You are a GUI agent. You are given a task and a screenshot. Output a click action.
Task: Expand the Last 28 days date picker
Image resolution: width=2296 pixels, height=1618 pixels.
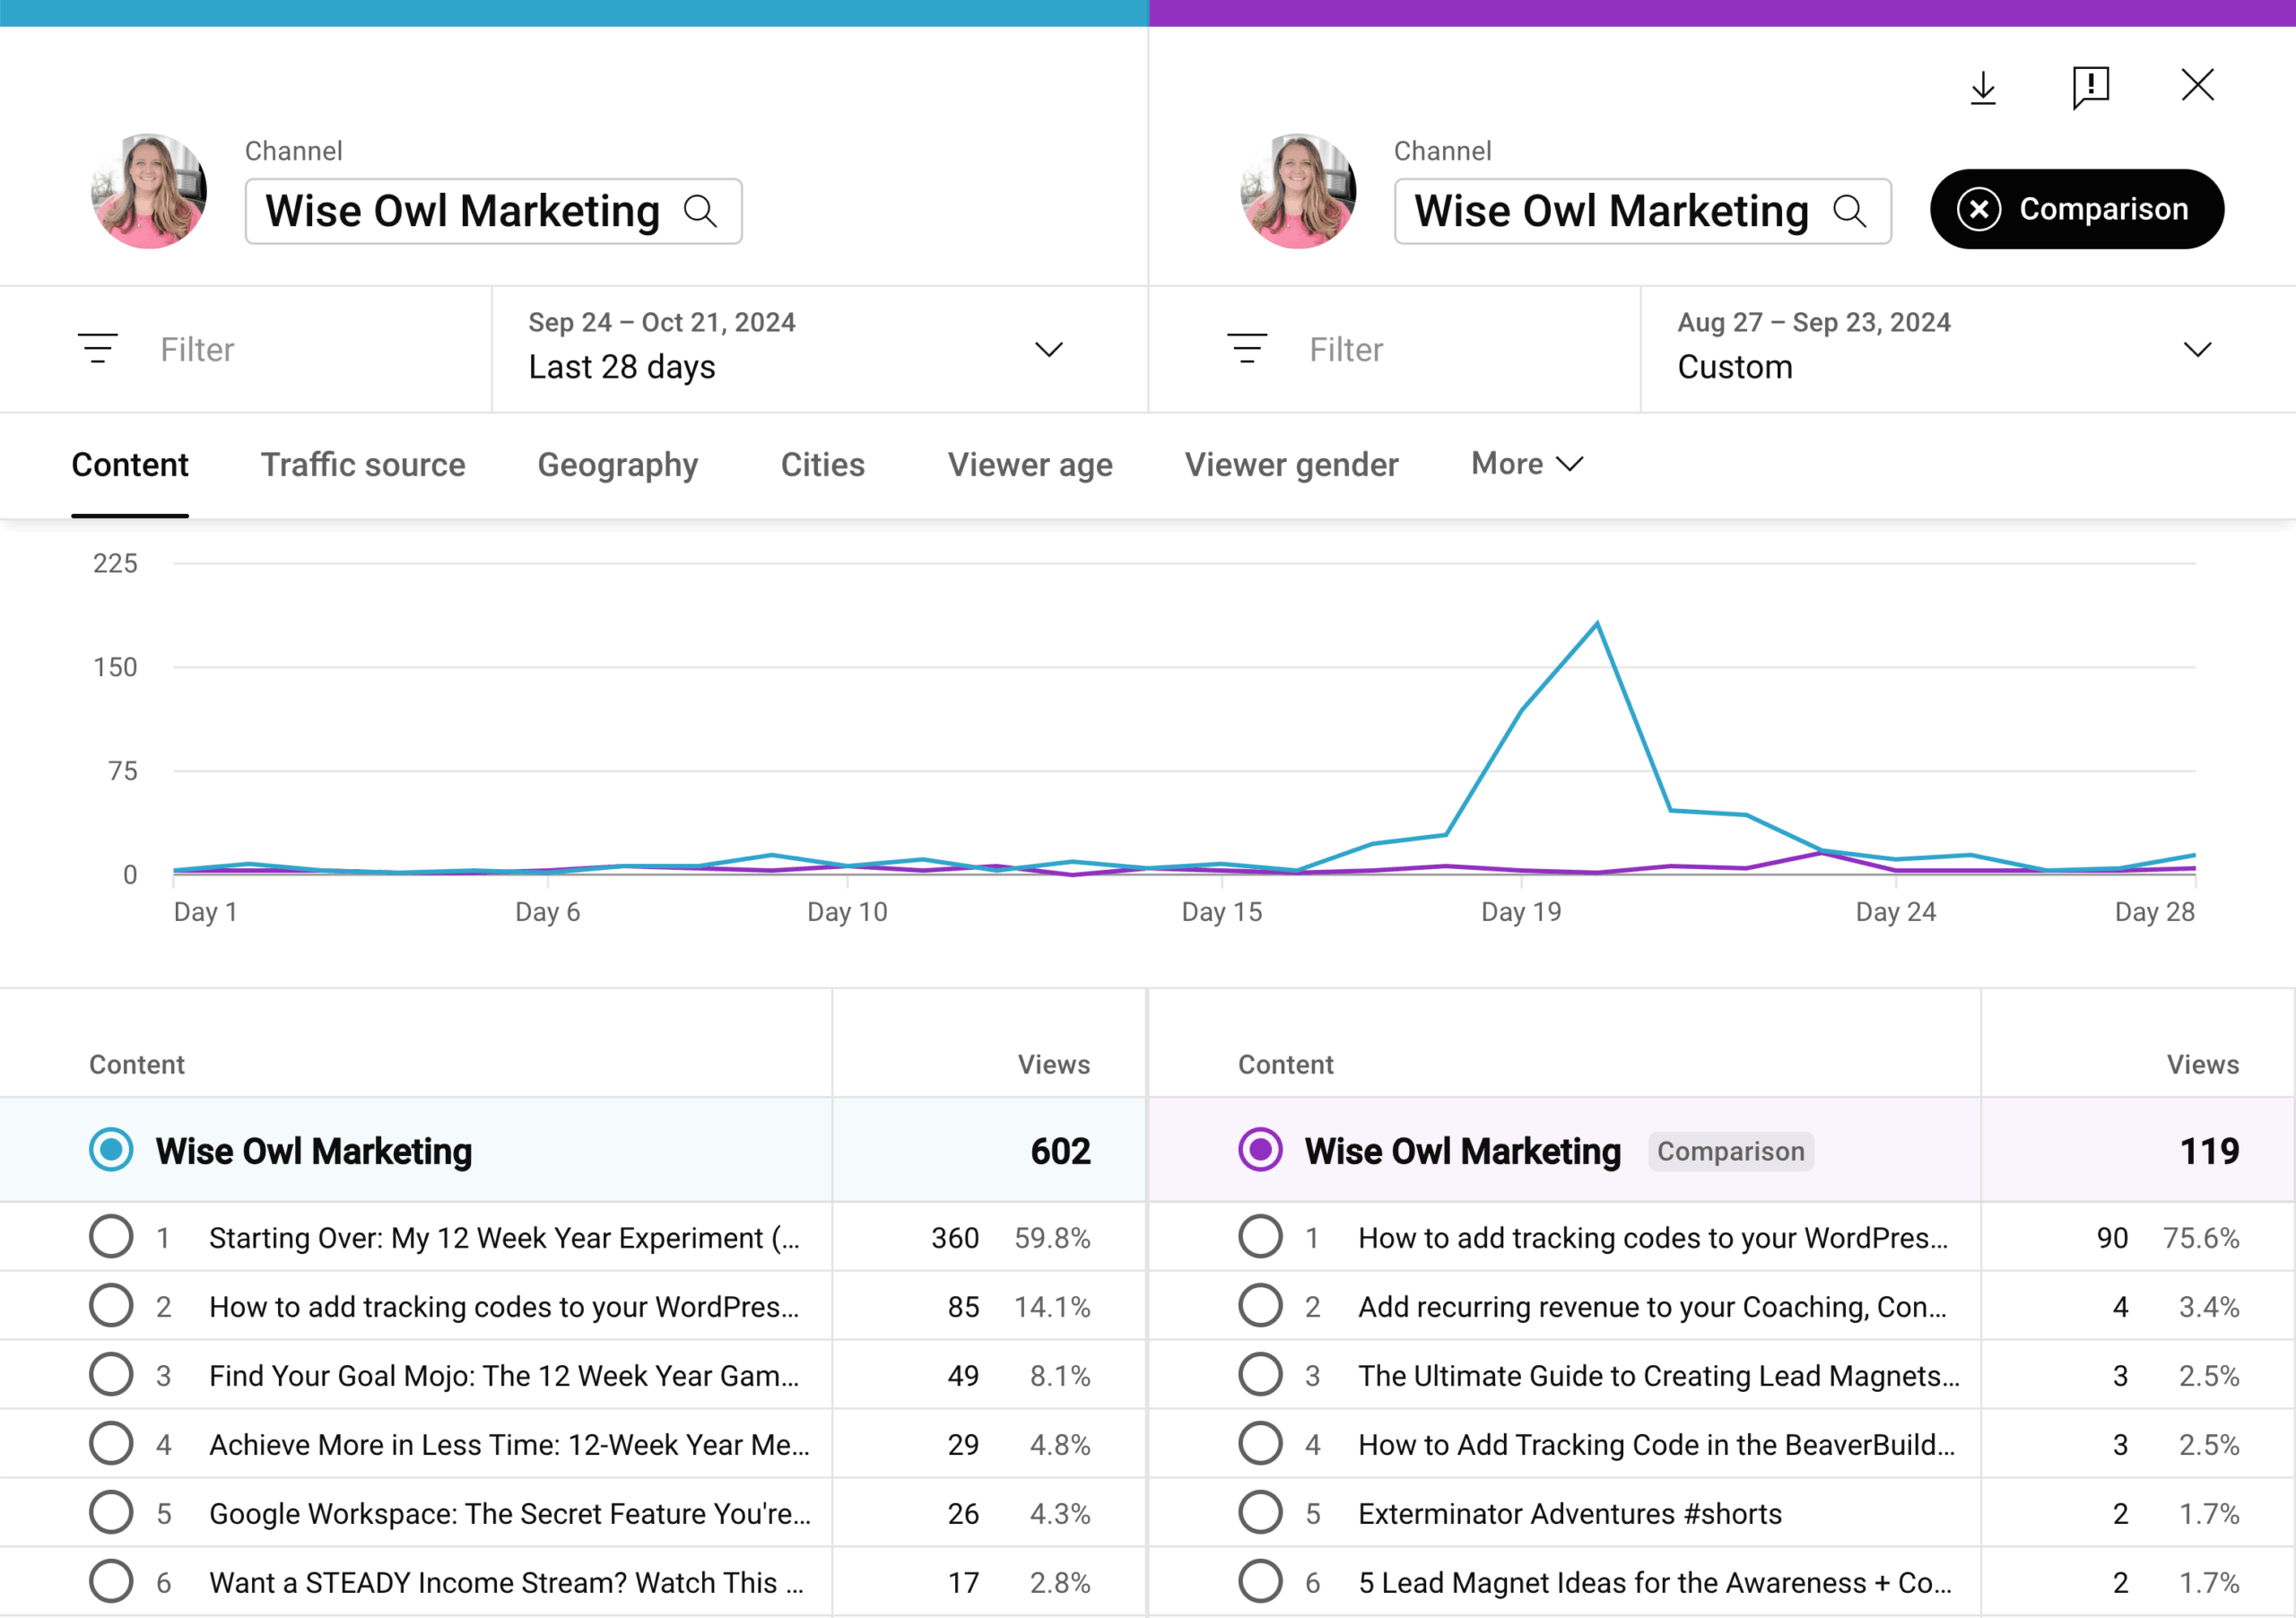pos(1048,349)
